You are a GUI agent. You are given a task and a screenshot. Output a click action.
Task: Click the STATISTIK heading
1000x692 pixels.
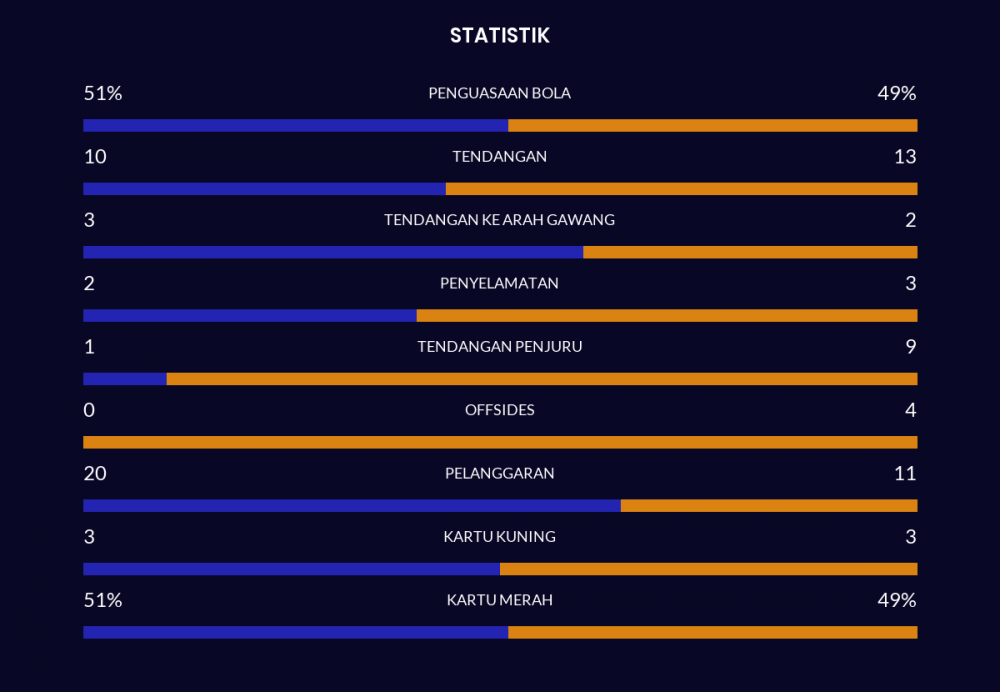[x=499, y=36]
